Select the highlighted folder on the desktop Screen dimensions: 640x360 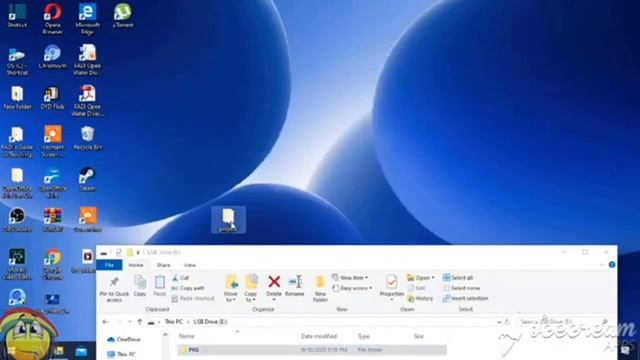click(x=229, y=220)
